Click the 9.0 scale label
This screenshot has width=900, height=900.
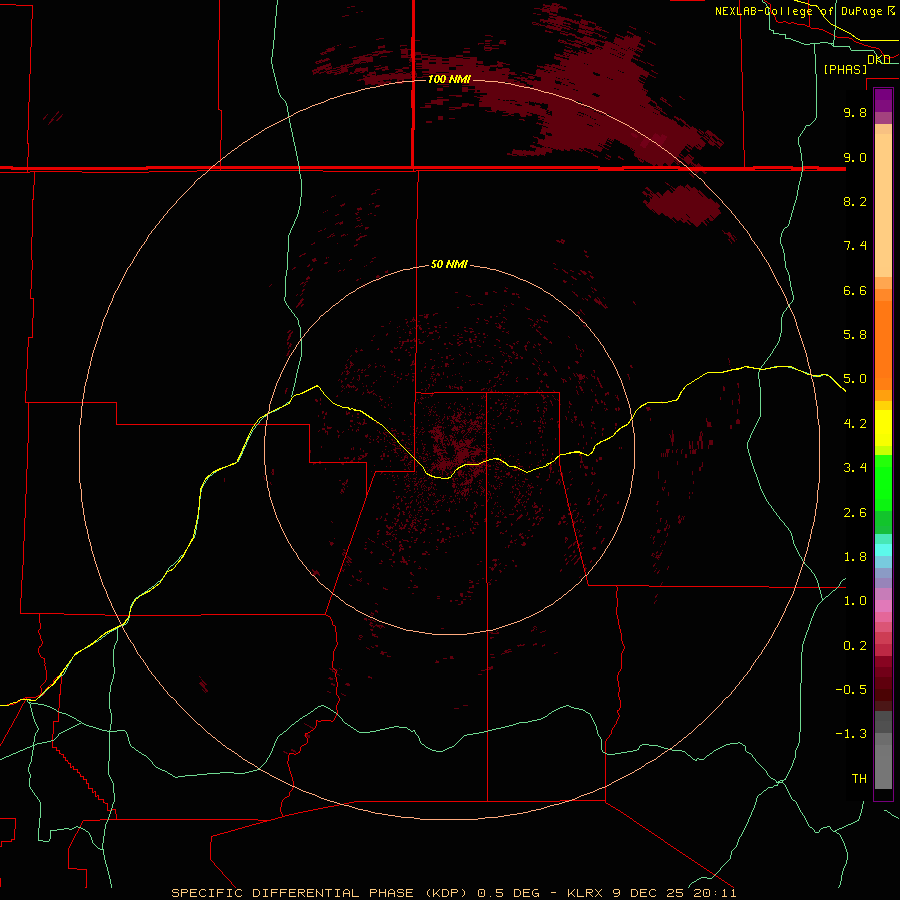point(855,157)
